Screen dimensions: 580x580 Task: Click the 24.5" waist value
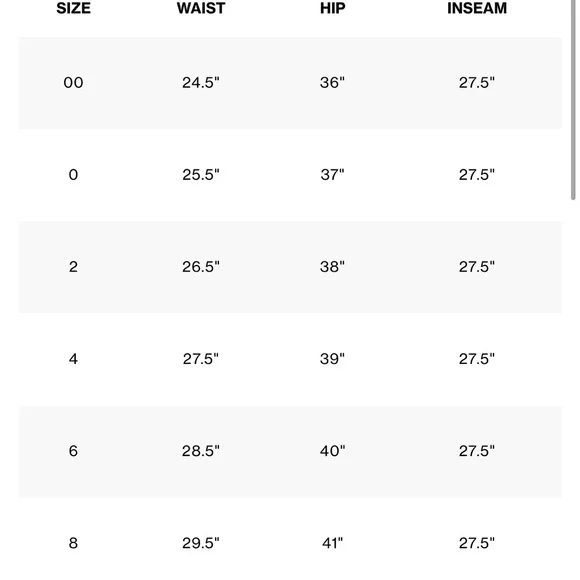point(201,82)
